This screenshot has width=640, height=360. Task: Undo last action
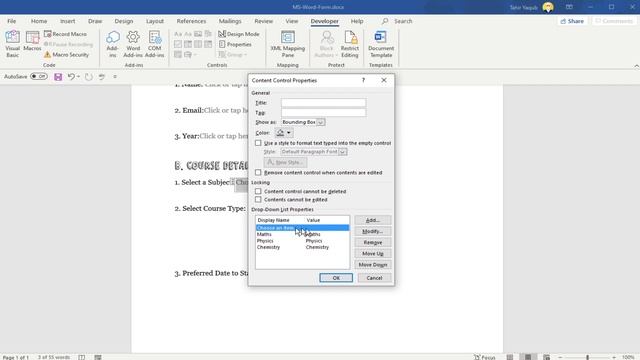pyautogui.click(x=71, y=77)
